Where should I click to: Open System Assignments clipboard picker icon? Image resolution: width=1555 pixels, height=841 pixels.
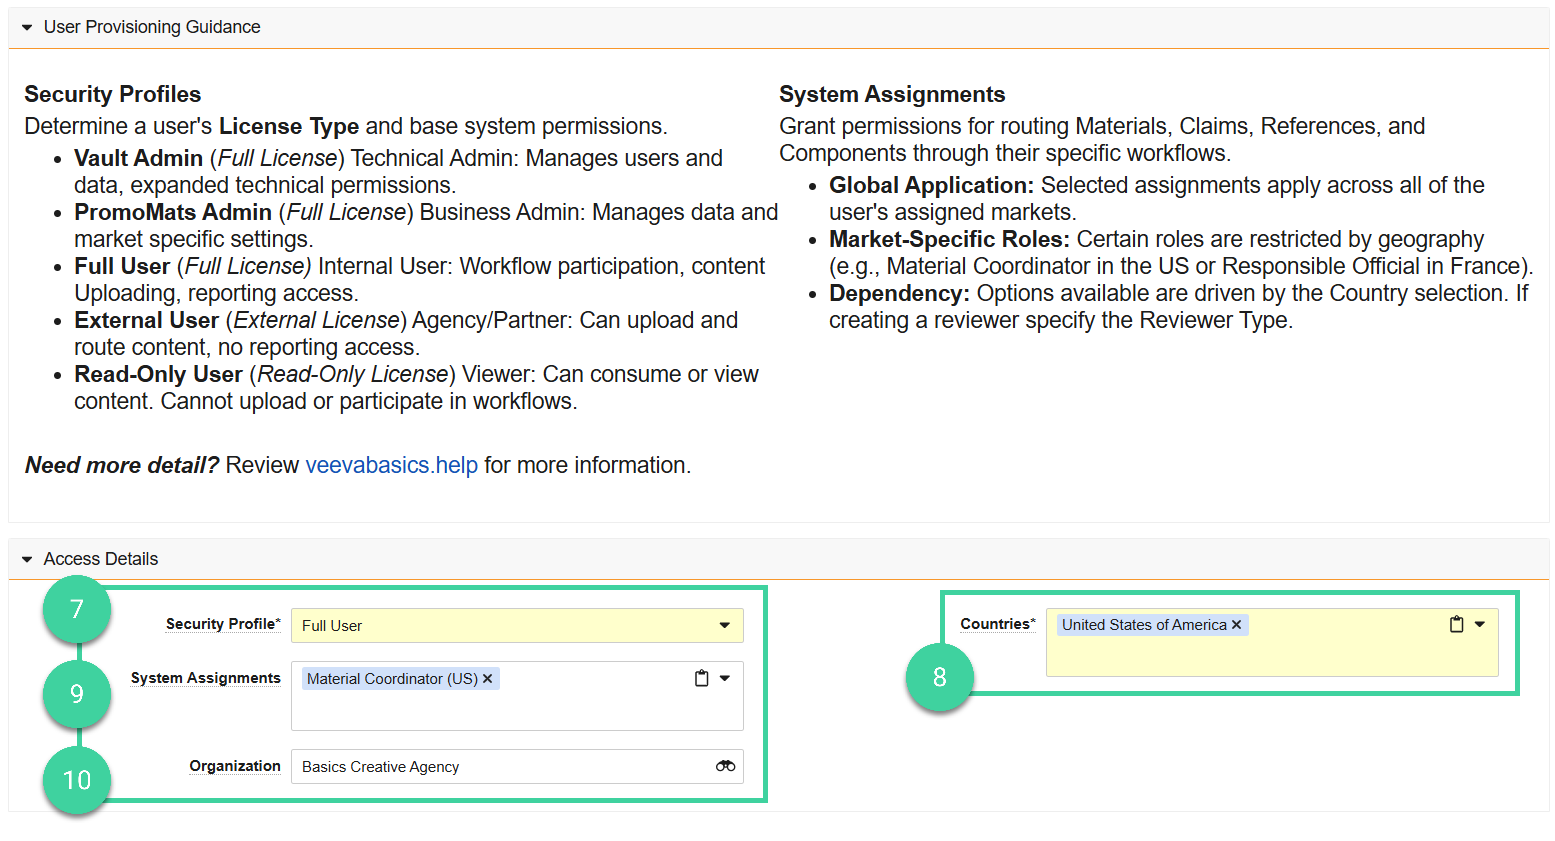click(x=701, y=678)
